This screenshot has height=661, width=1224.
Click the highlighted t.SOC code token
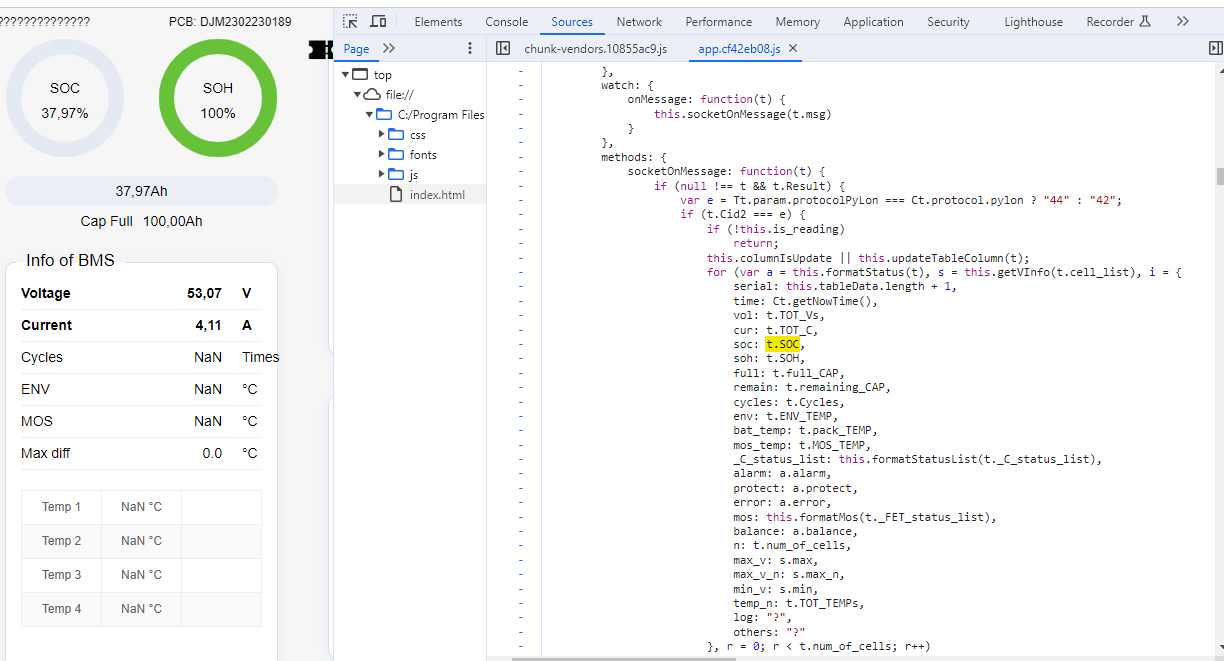point(783,344)
